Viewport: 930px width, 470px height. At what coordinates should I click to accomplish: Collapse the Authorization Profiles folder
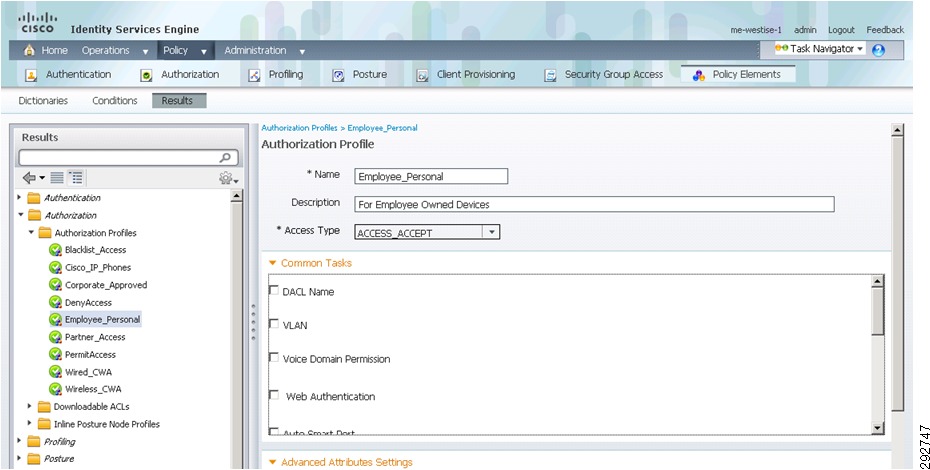click(x=31, y=233)
